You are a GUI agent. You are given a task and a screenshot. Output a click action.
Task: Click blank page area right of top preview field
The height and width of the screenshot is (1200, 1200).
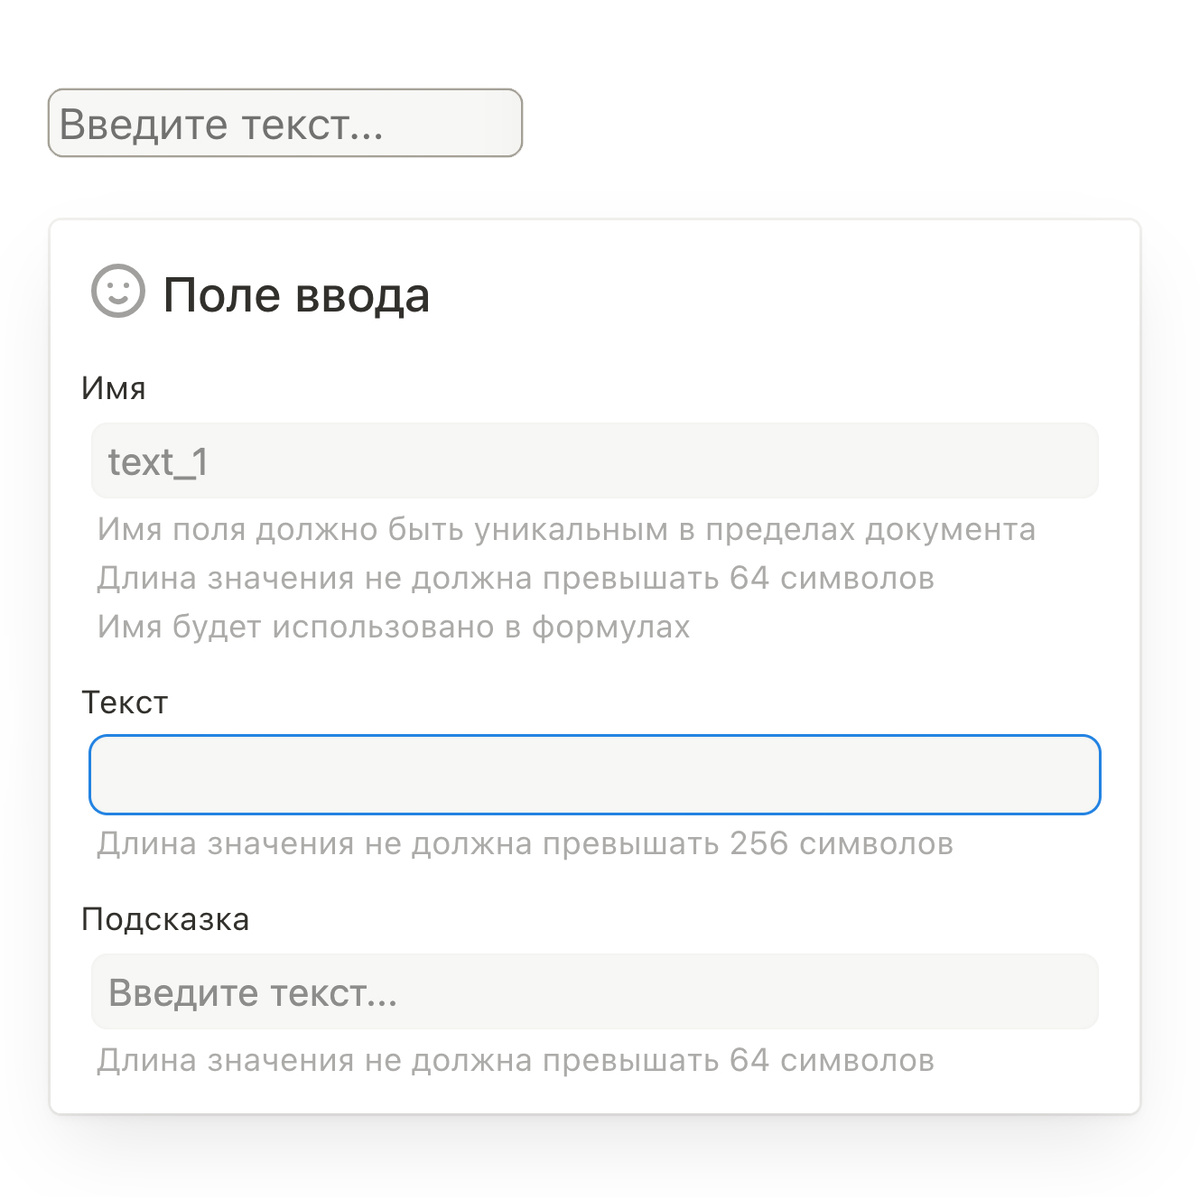click(850, 123)
